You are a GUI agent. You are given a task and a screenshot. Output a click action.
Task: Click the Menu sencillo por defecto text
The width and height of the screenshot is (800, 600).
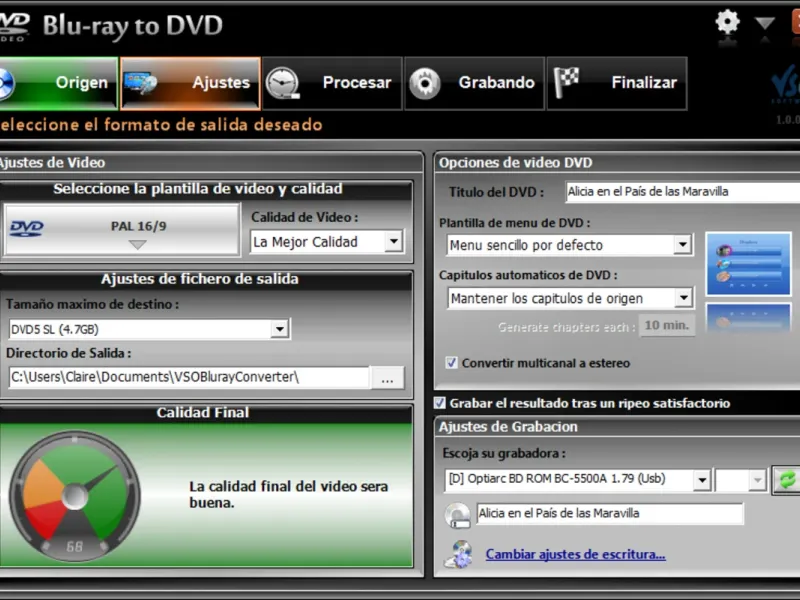click(x=526, y=245)
